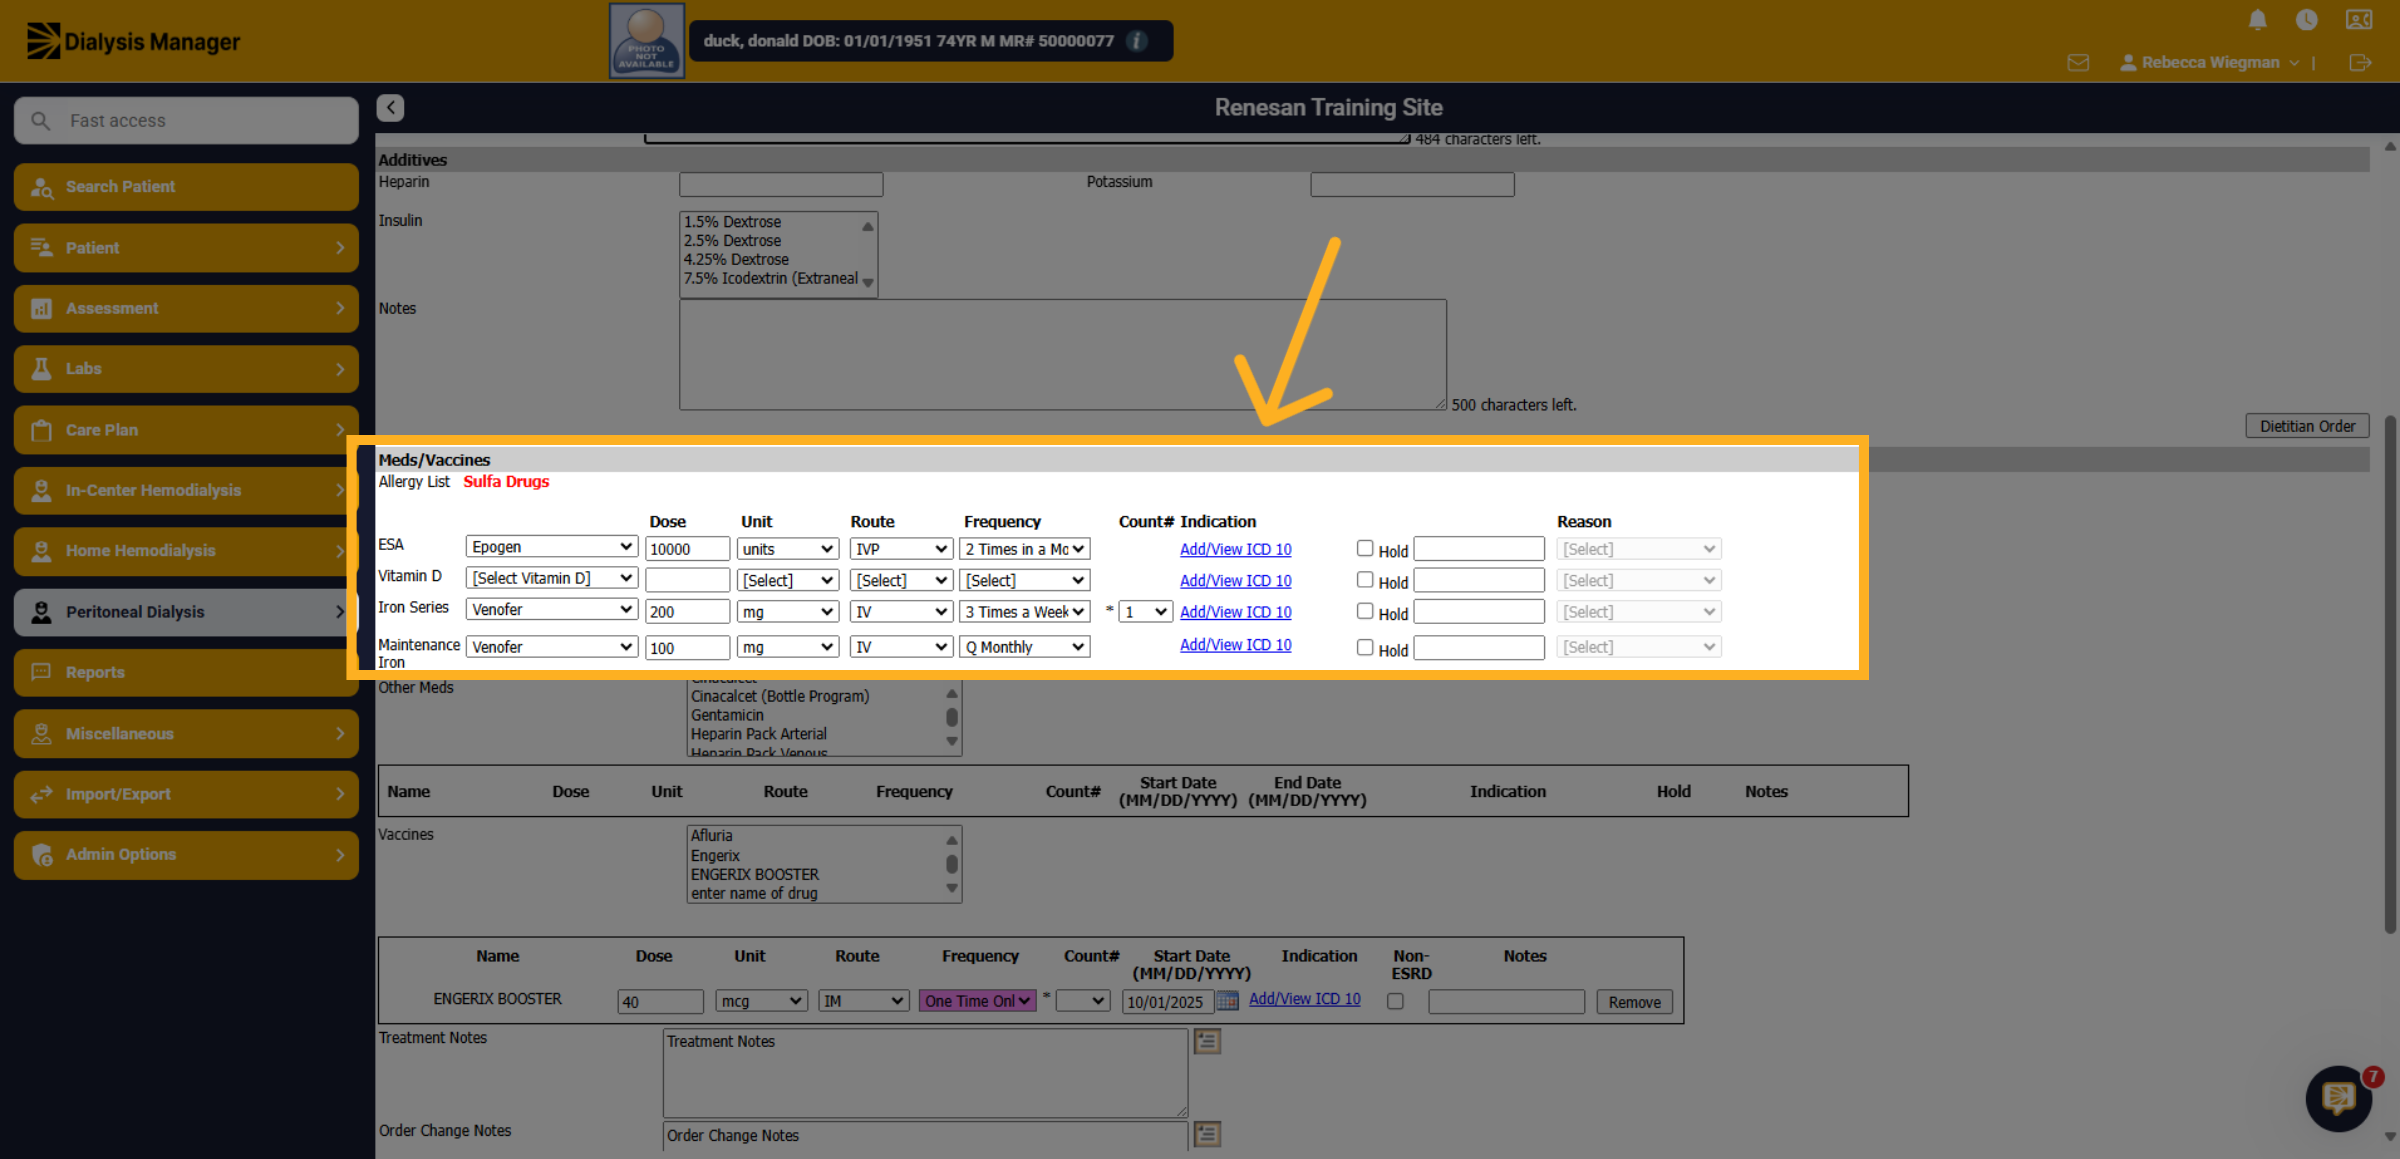Image resolution: width=2400 pixels, height=1159 pixels.
Task: Open Maintenance Iron Q Monthly frequency dropdown
Action: click(x=1024, y=647)
